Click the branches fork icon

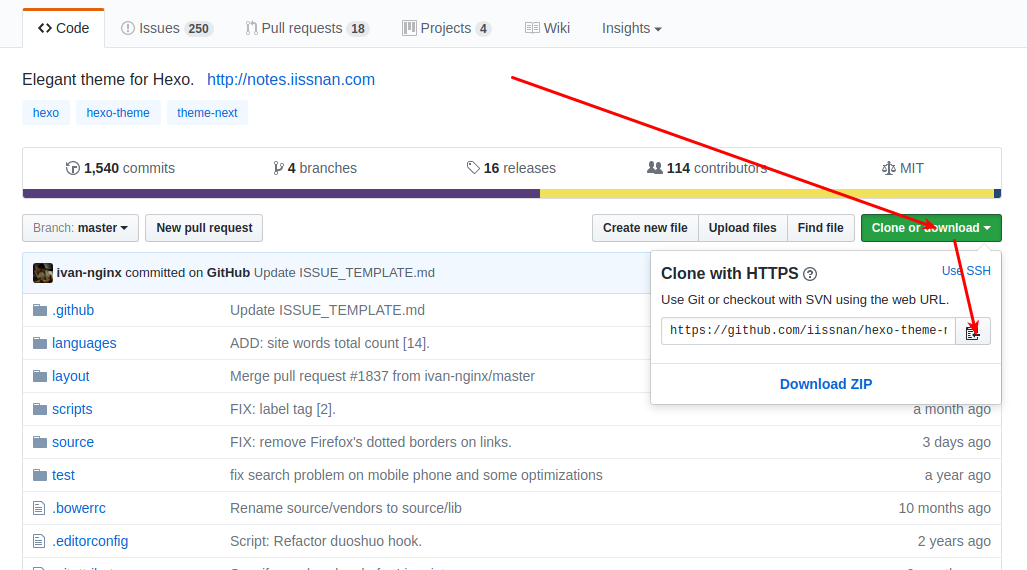(278, 168)
